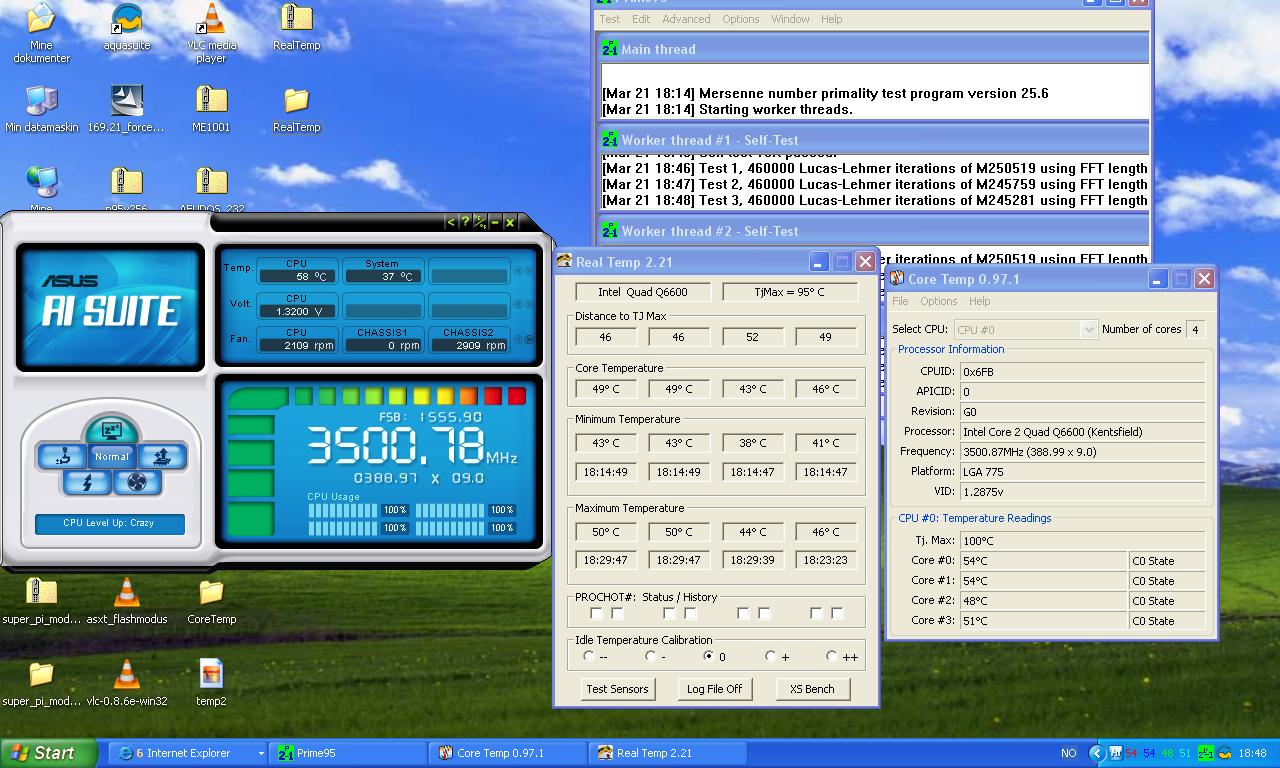This screenshot has height=768, width=1280.
Task: Select the single minus calibration radio button
Action: [650, 656]
